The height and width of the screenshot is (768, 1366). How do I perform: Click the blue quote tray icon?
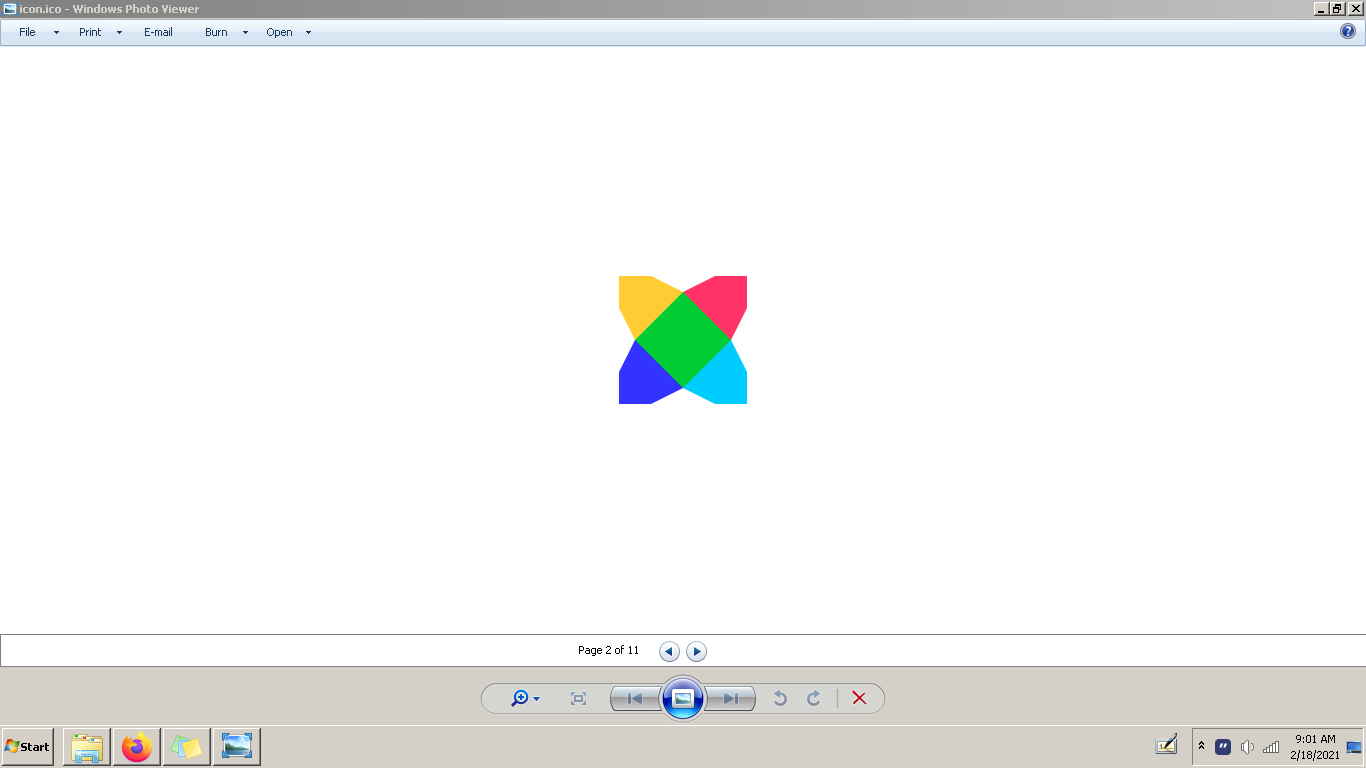click(1223, 746)
